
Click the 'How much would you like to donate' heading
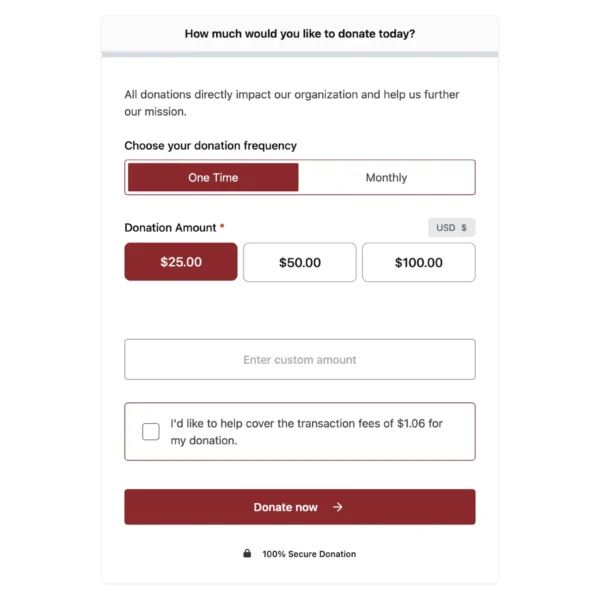tap(299, 34)
